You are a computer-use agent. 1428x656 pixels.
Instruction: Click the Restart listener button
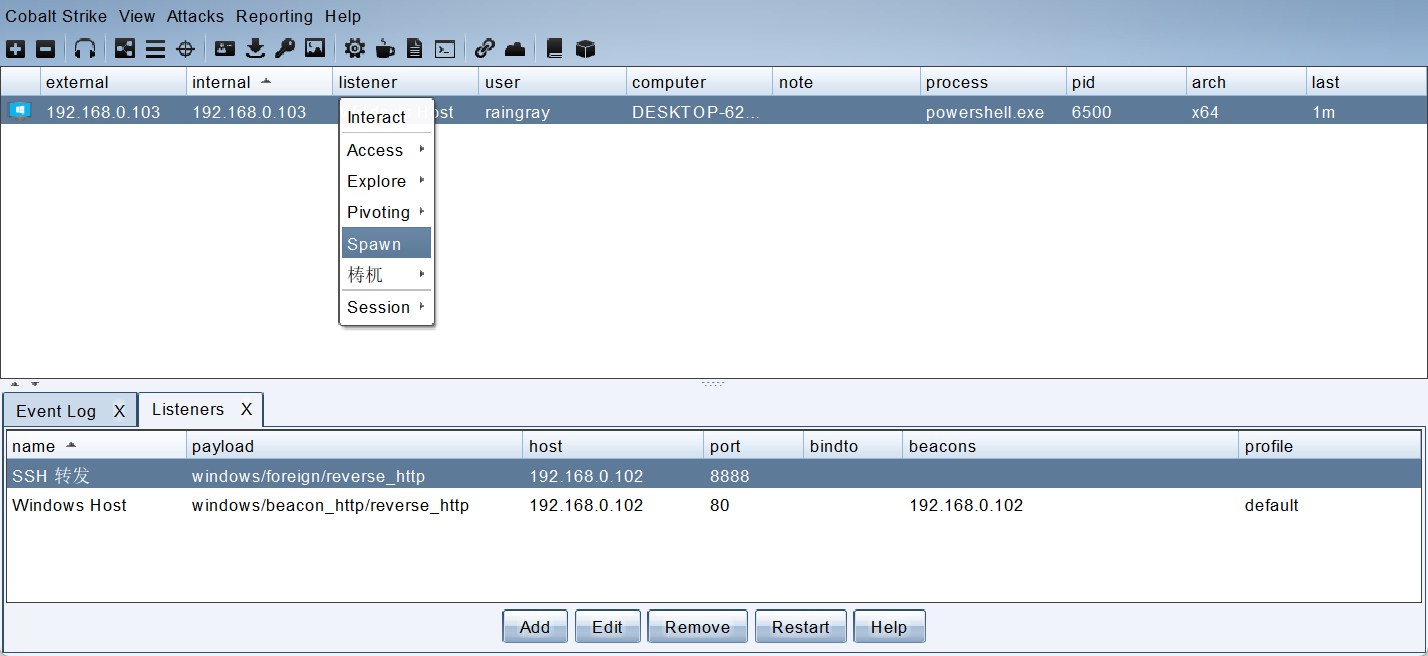800,627
